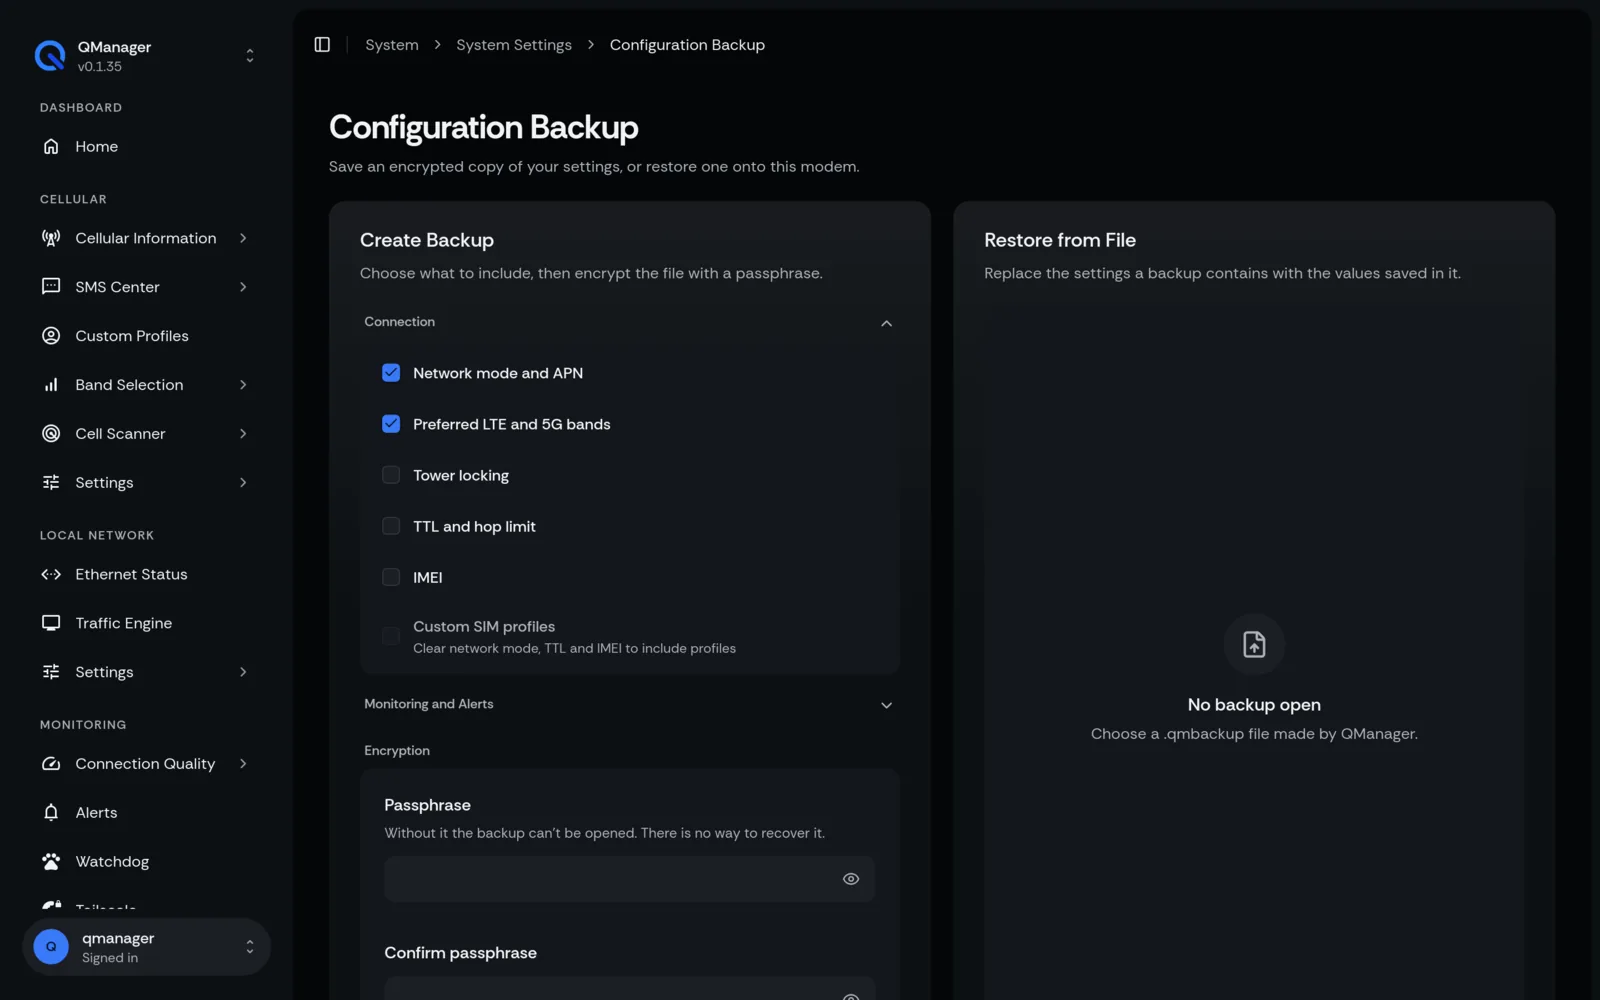The image size is (1600, 1000).
Task: Enable the Tower locking checkbox
Action: 391,475
